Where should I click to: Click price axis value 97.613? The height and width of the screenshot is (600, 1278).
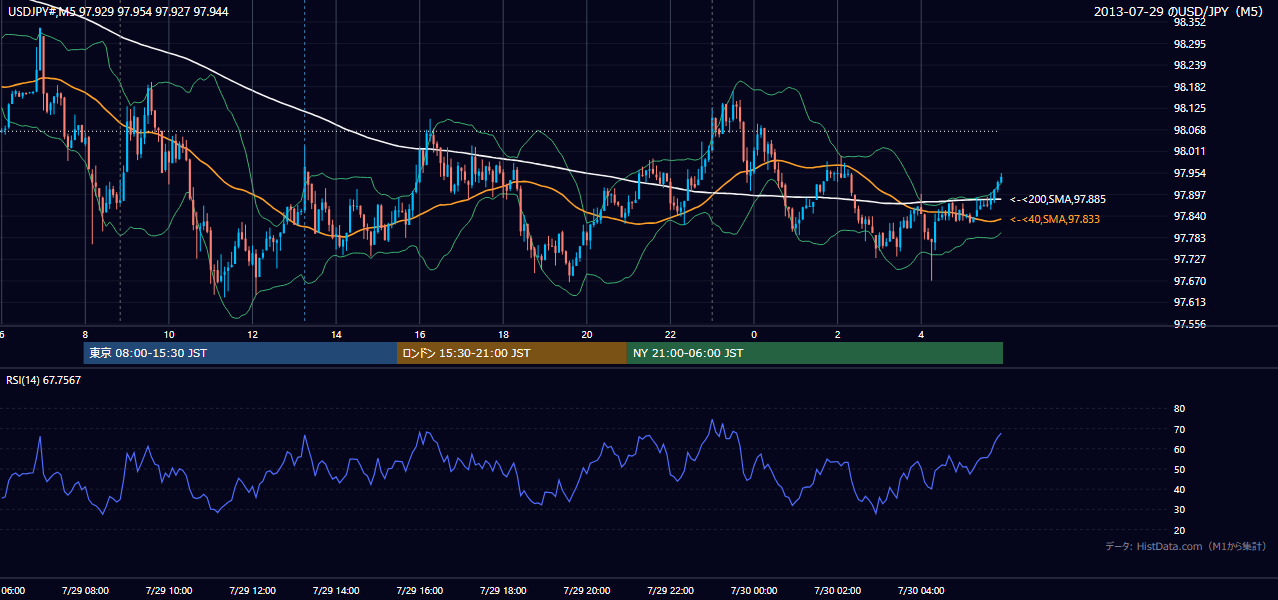pos(1190,302)
